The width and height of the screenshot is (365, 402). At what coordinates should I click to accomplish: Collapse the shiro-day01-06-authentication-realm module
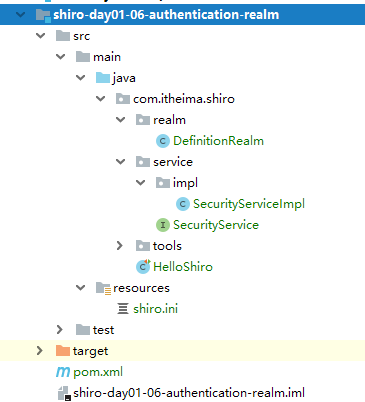21,15
